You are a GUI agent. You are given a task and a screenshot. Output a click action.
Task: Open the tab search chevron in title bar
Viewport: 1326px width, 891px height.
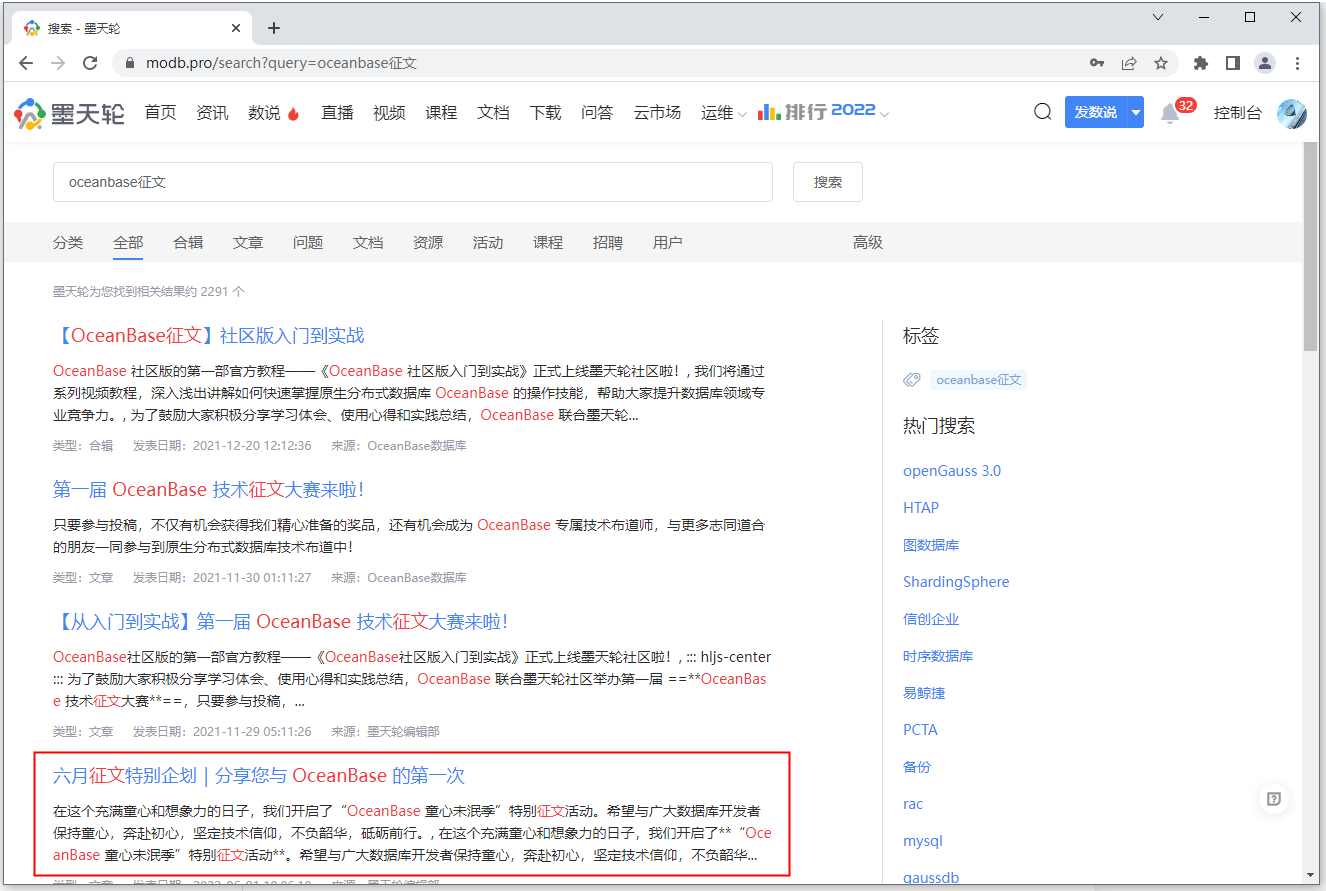coord(1158,17)
